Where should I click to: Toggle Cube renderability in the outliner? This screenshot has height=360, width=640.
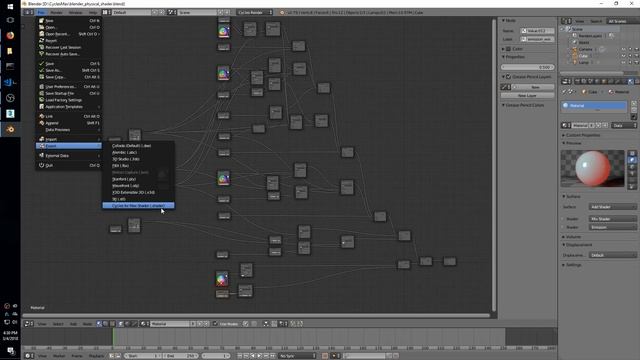636,56
